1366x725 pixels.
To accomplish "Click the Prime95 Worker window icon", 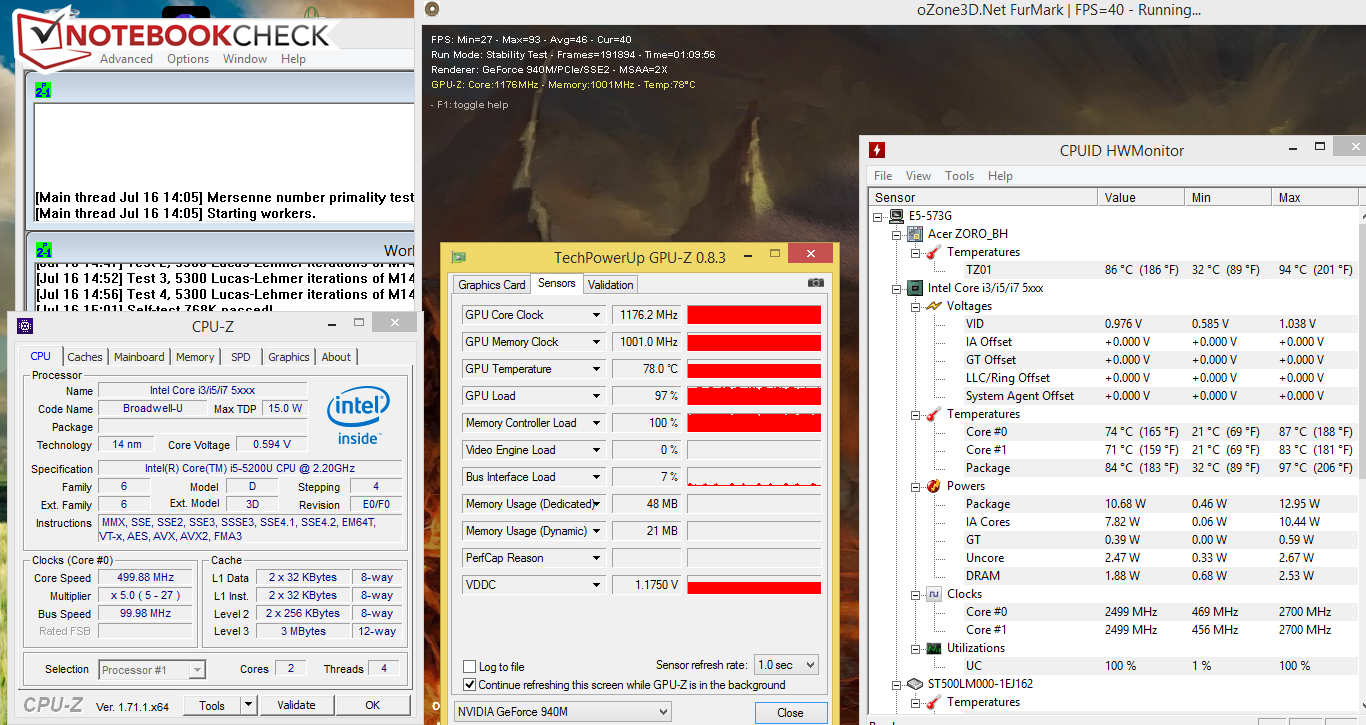I will click(43, 250).
